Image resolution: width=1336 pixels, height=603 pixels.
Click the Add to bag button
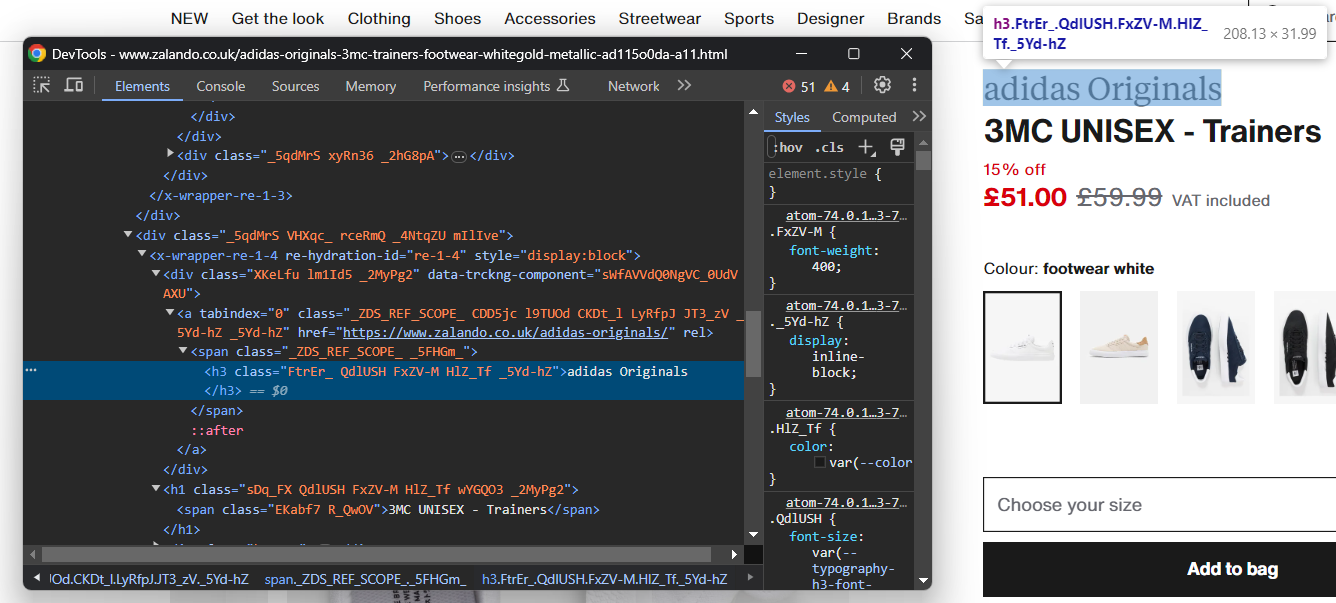coord(1231,569)
